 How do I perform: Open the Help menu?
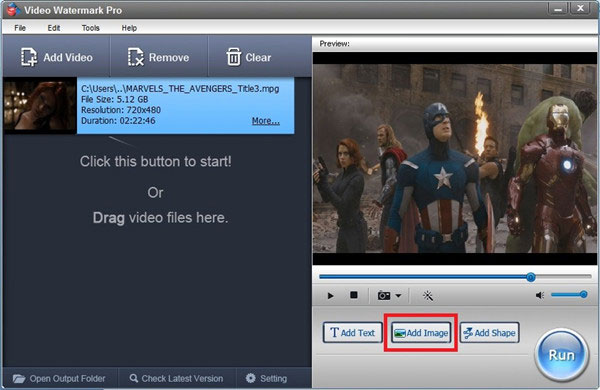(x=129, y=28)
